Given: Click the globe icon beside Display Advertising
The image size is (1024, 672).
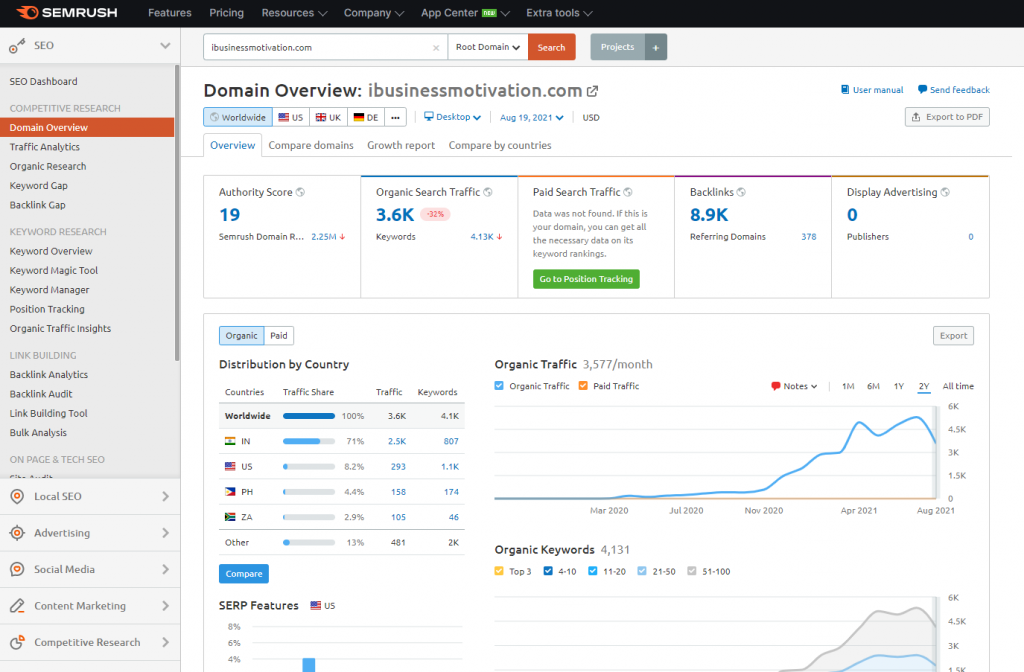Looking at the screenshot, I should pos(945,192).
